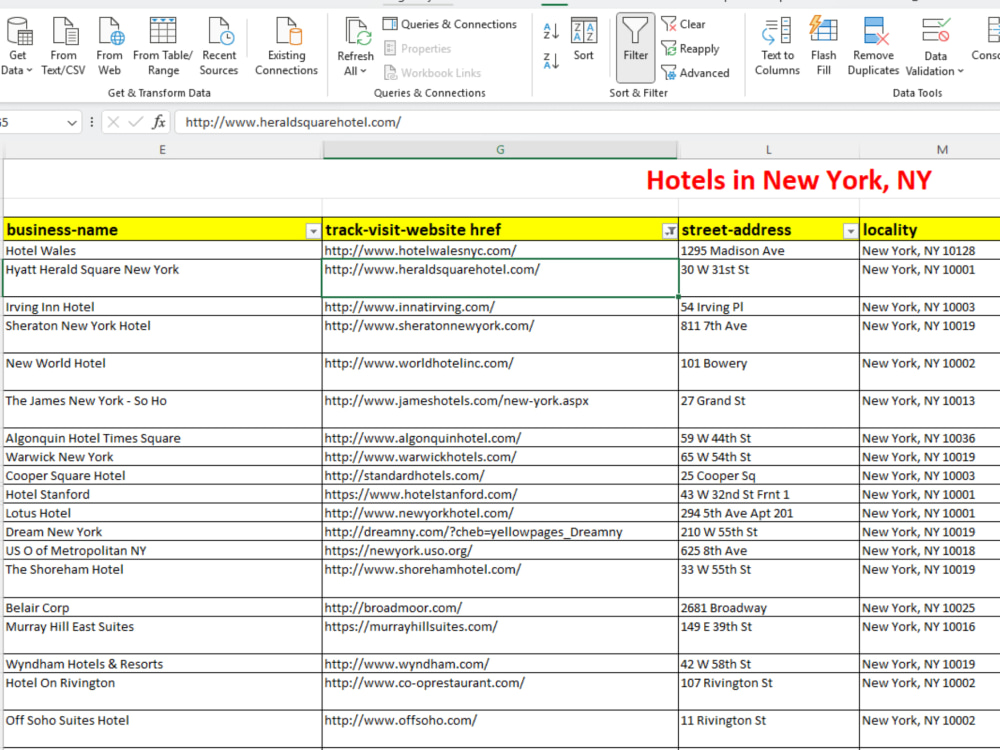Select New York, NY 10128 cell
The image size is (1000, 750).
point(930,251)
